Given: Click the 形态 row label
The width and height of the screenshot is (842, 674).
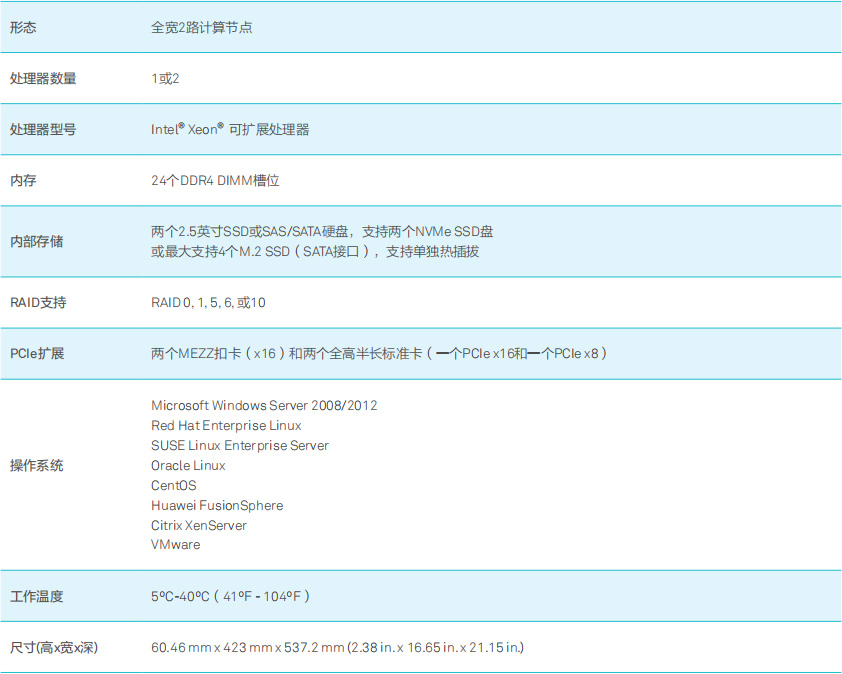Looking at the screenshot, I should 23,28.
